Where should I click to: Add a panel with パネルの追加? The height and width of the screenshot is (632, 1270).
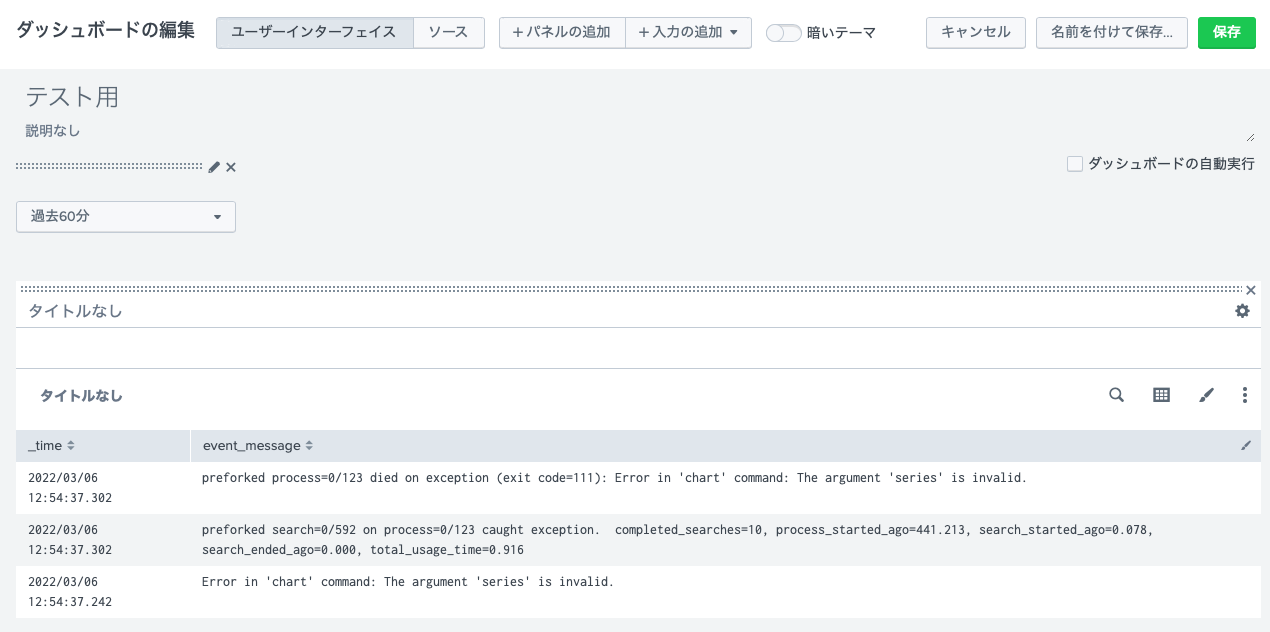562,32
